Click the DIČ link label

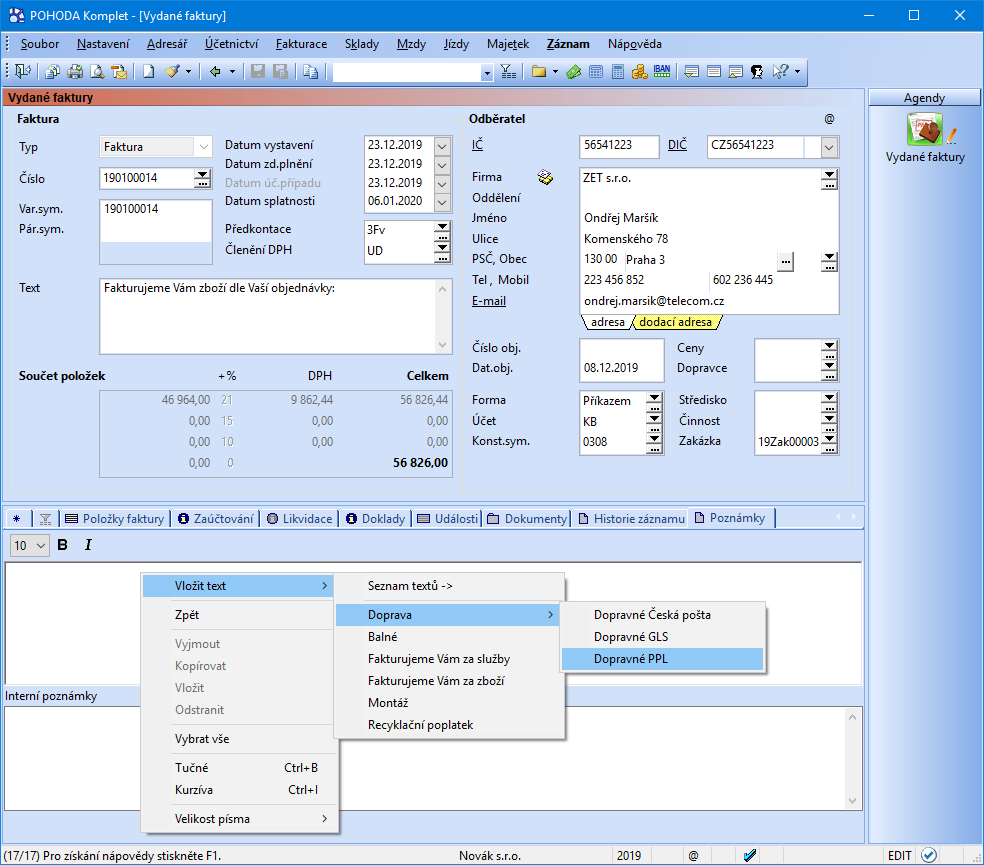677,145
